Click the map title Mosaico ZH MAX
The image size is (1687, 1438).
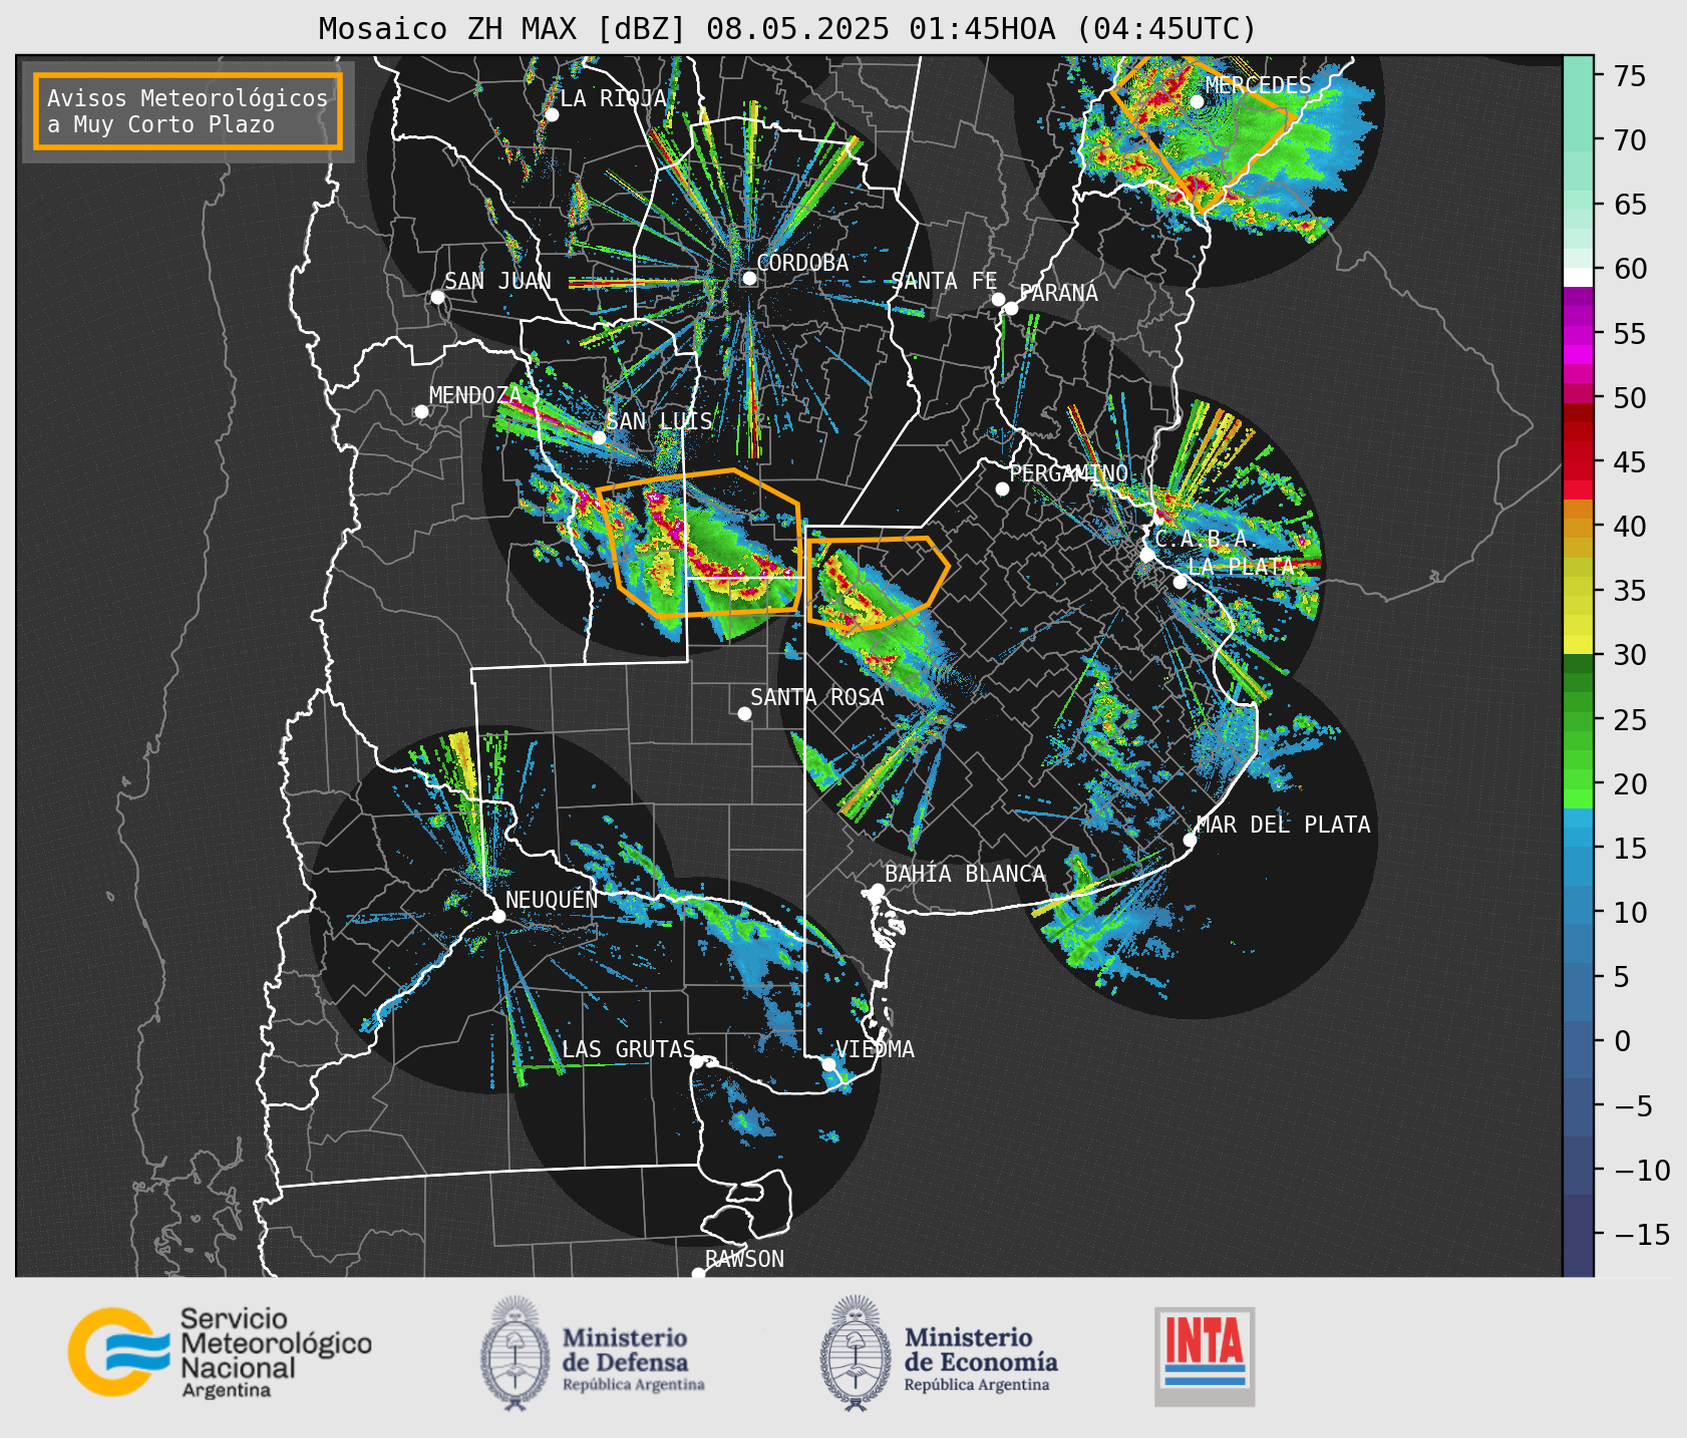click(786, 28)
